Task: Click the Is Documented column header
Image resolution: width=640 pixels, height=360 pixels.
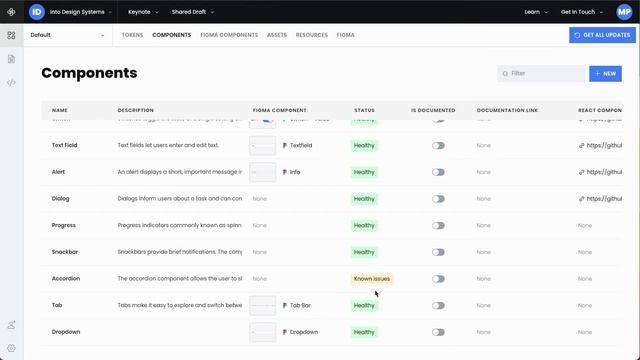Action: coord(433,110)
